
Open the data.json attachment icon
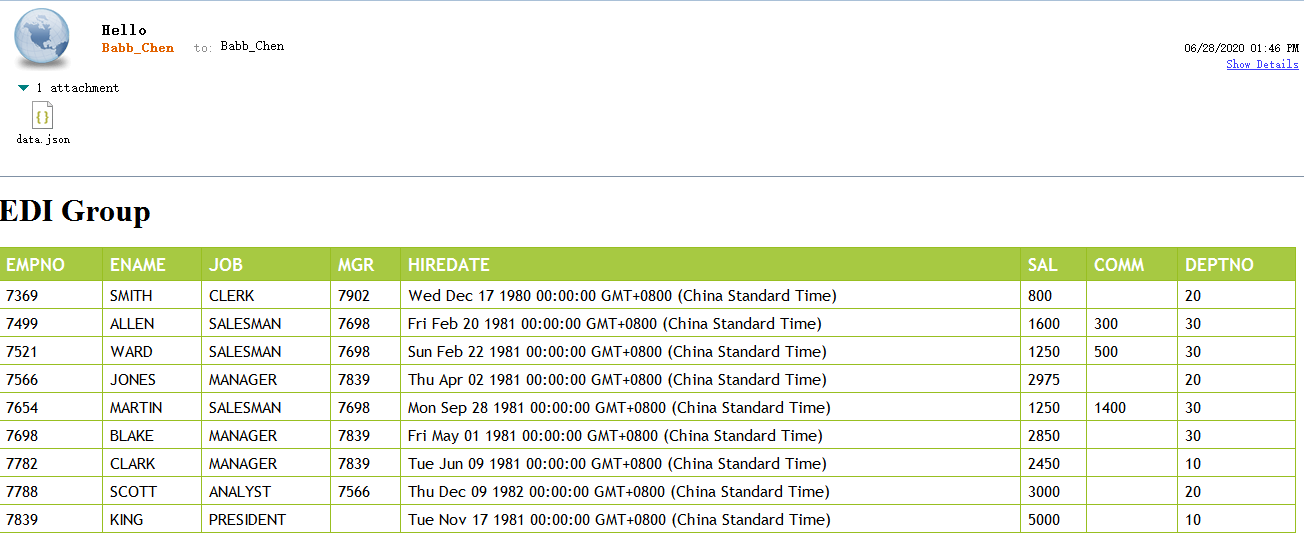click(42, 116)
